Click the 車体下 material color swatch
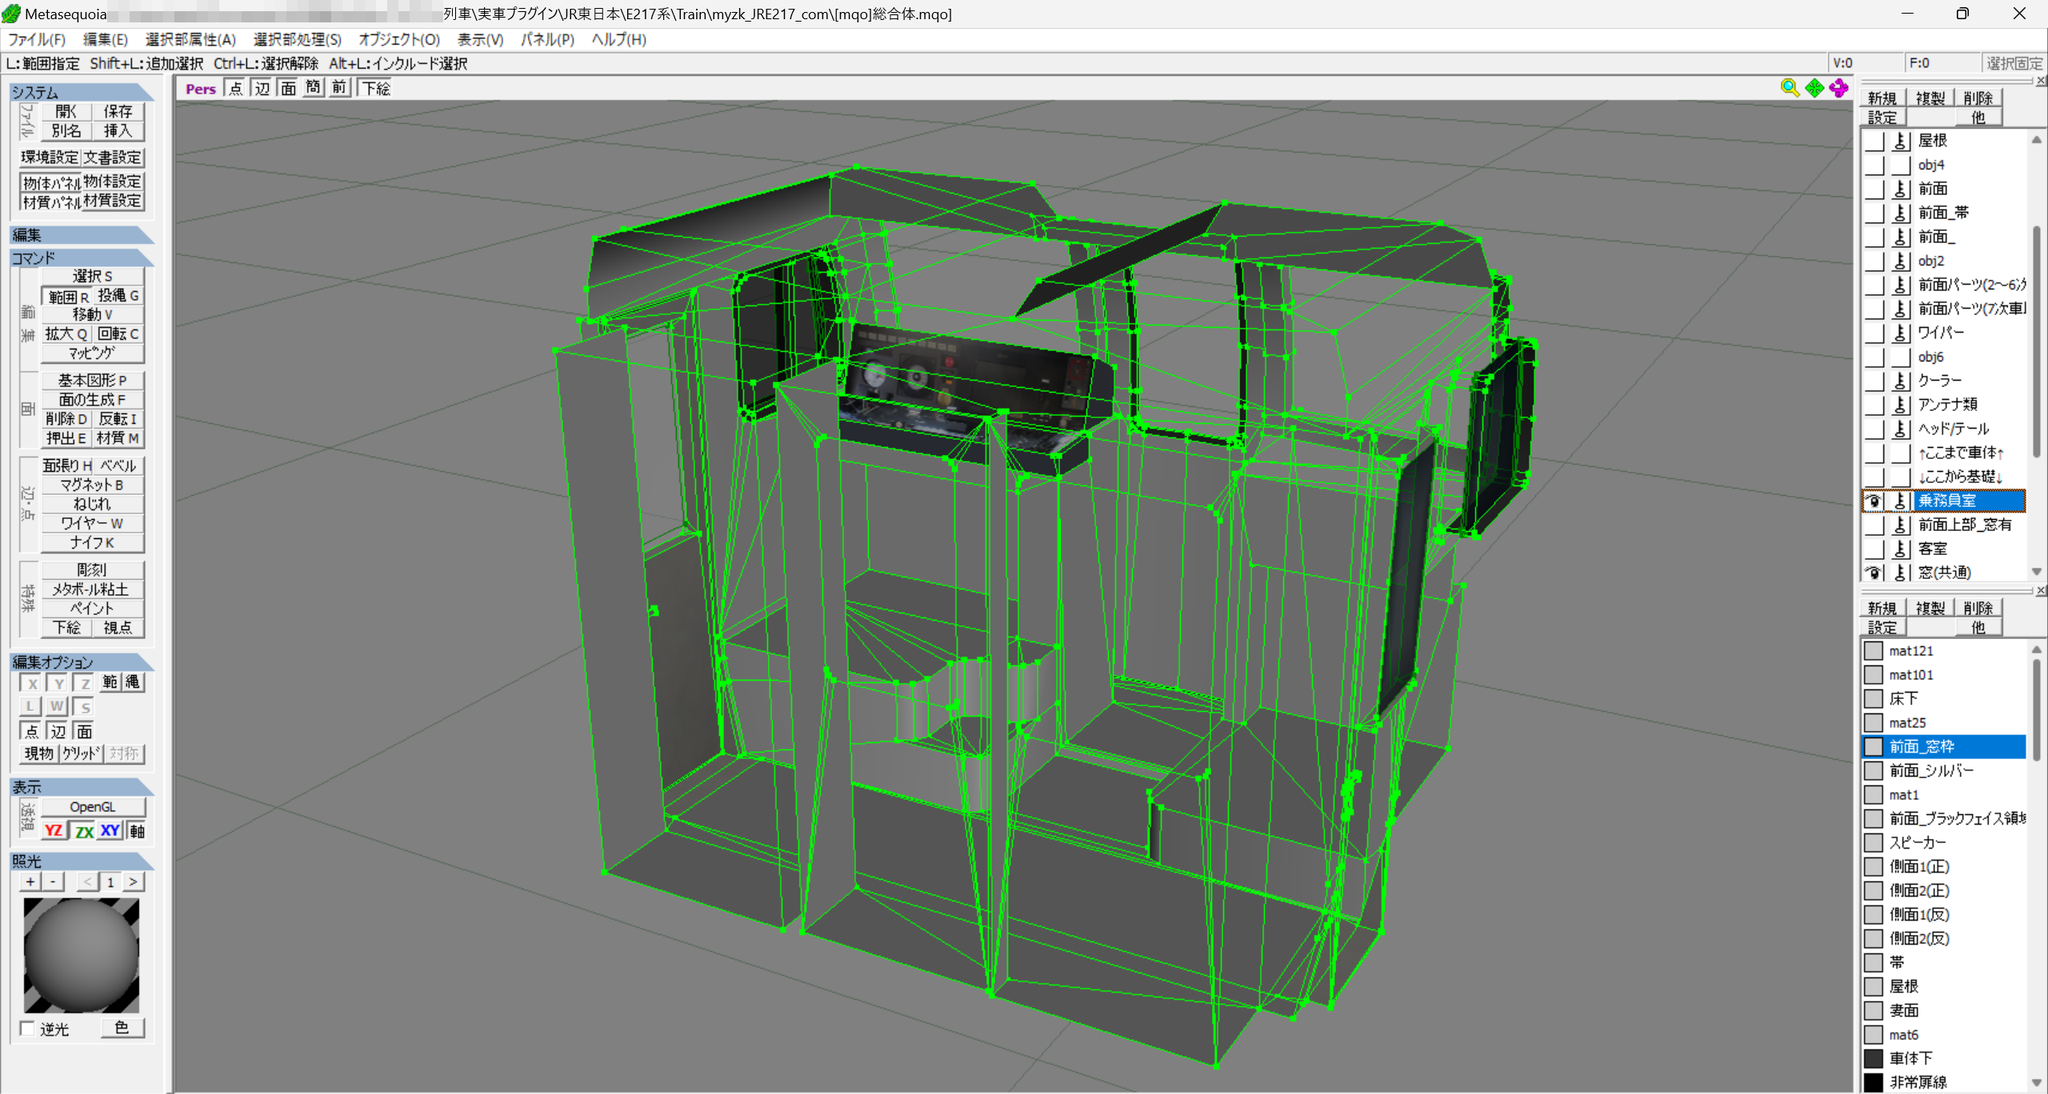Image resolution: width=2048 pixels, height=1094 pixels. [x=1874, y=1058]
